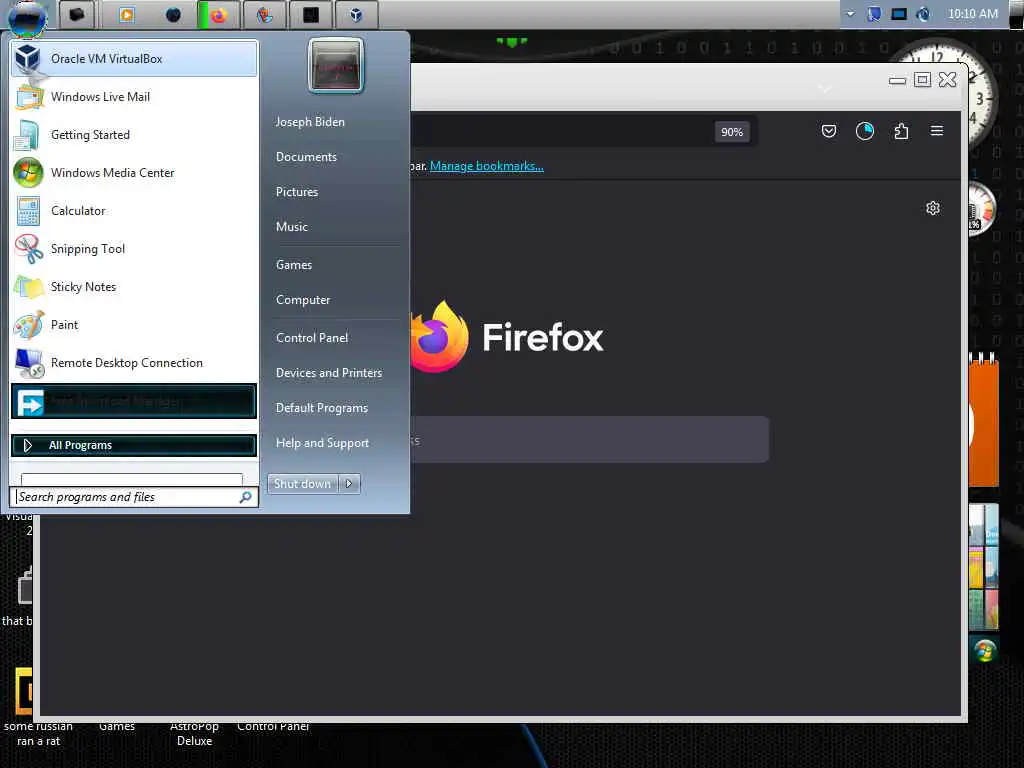Click the Free Download Manager arrow icon

click(30, 402)
